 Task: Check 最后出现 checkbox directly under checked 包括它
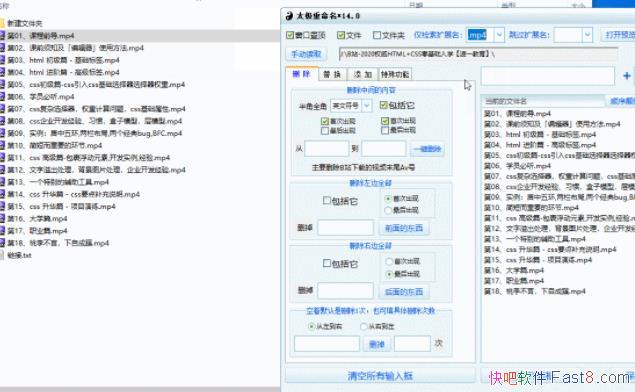(x=385, y=130)
